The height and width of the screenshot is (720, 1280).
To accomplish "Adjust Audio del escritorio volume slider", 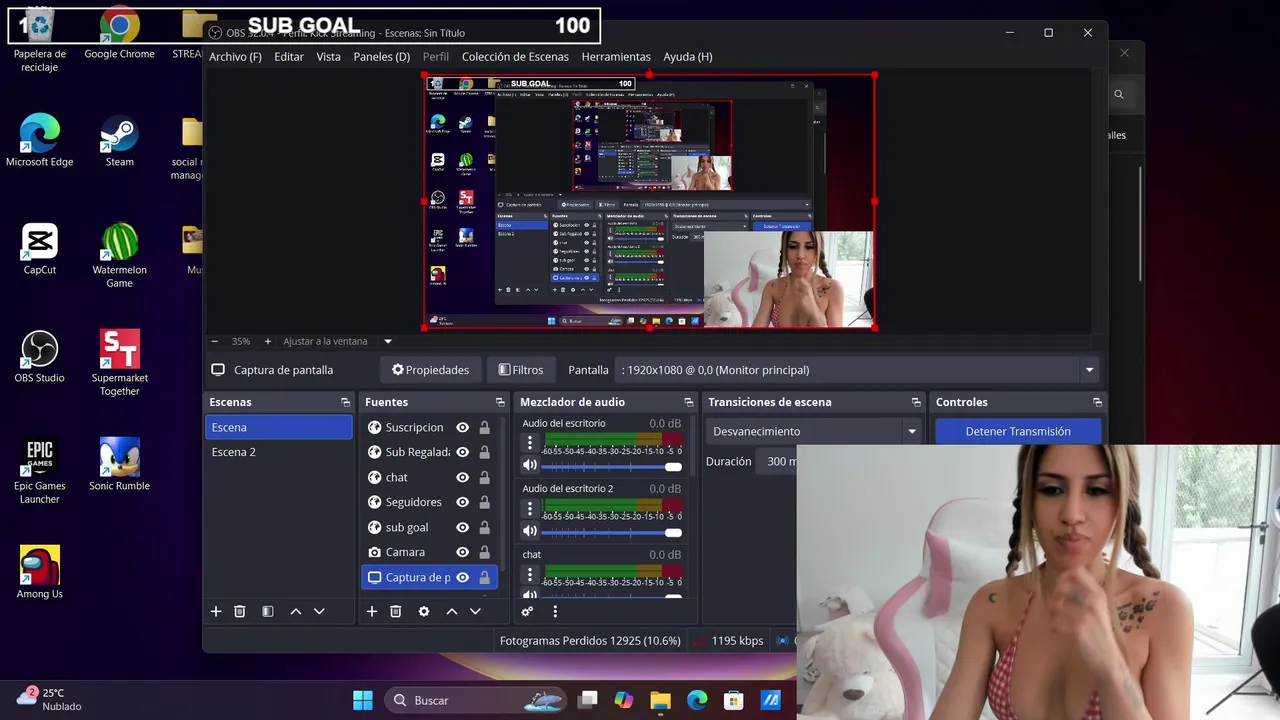I will (611, 466).
